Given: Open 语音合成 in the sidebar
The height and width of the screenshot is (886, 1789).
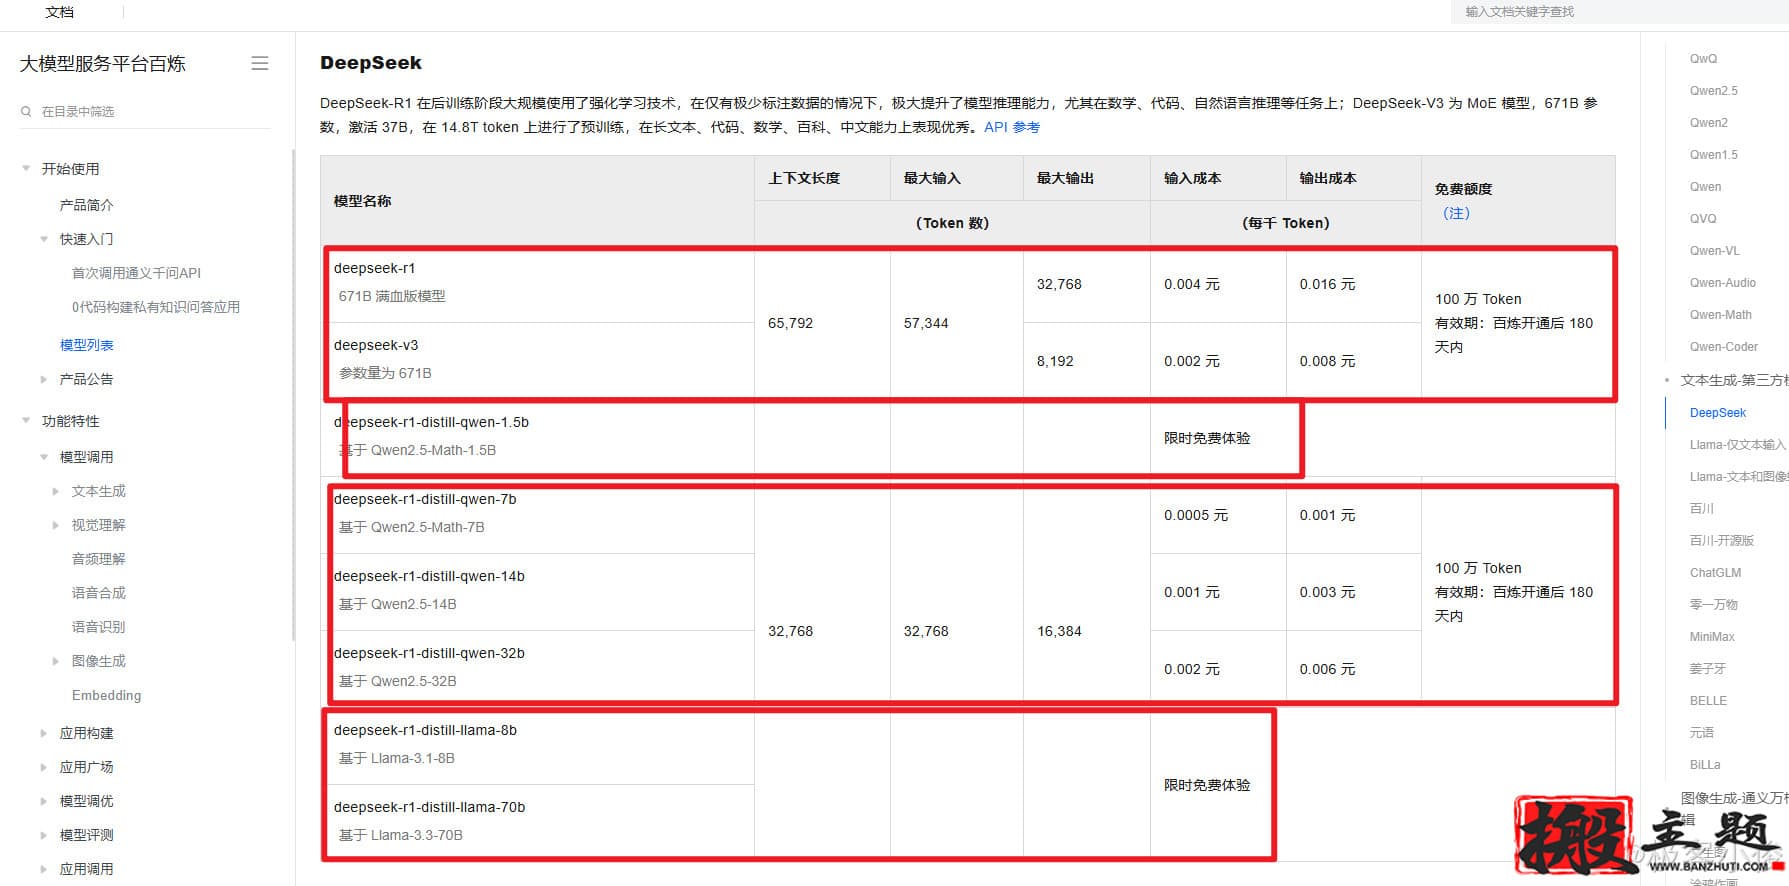Looking at the screenshot, I should (x=99, y=593).
